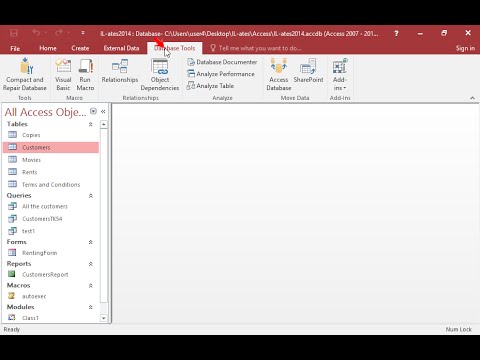Viewport: 480px width, 360px height.
Task: Click the Tell me what you want field
Action: click(x=256, y=48)
